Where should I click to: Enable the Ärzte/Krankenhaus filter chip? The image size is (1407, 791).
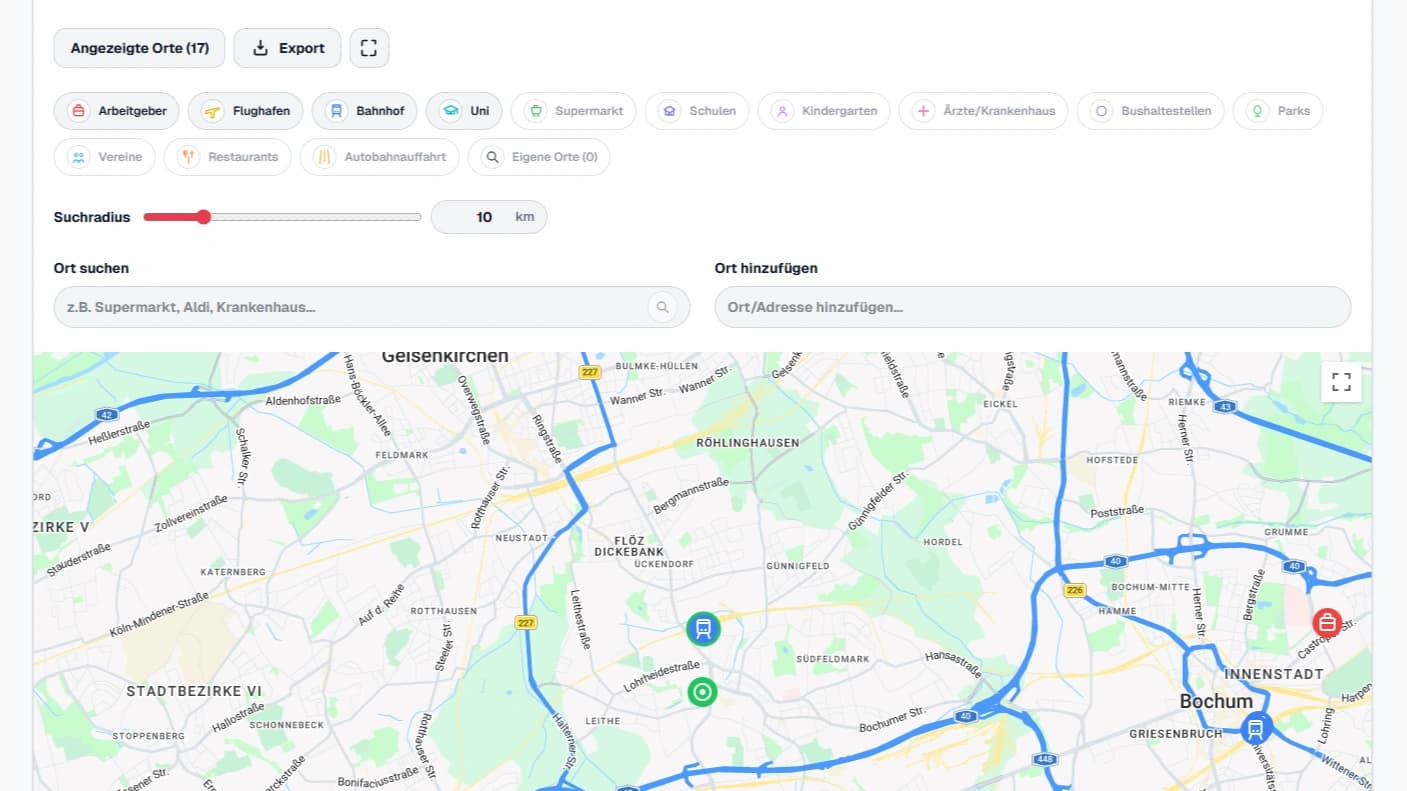pos(983,111)
